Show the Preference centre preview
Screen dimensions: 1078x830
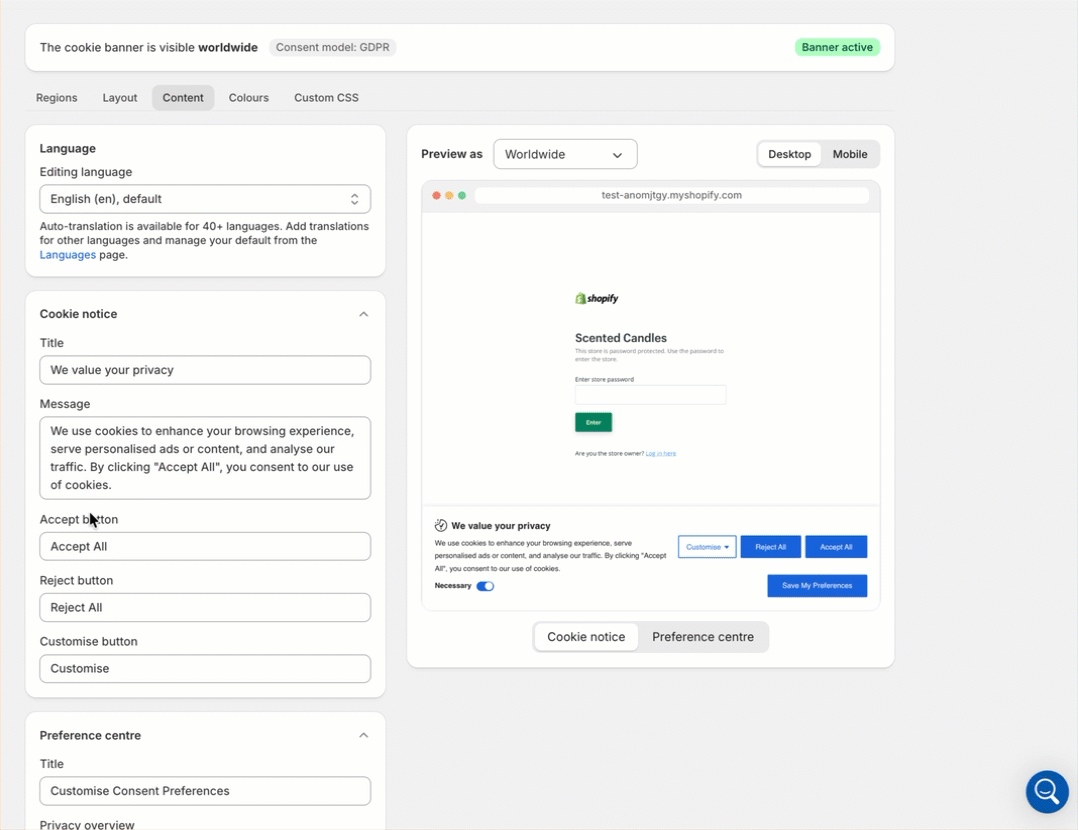tap(703, 637)
